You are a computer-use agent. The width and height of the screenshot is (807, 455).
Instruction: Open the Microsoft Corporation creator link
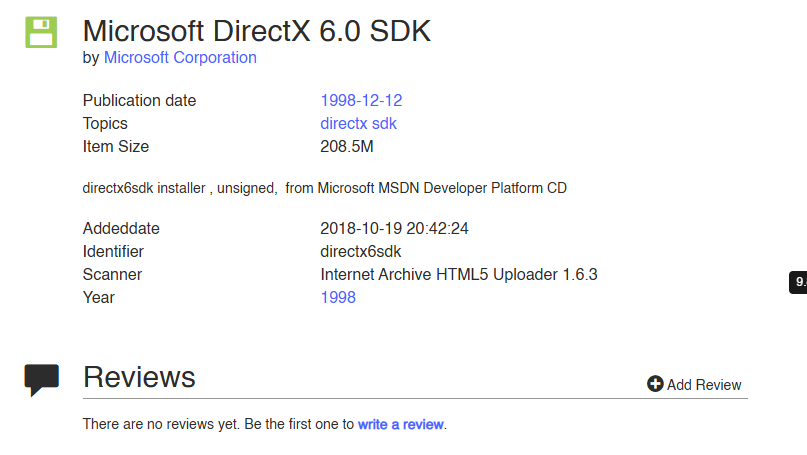pos(180,58)
